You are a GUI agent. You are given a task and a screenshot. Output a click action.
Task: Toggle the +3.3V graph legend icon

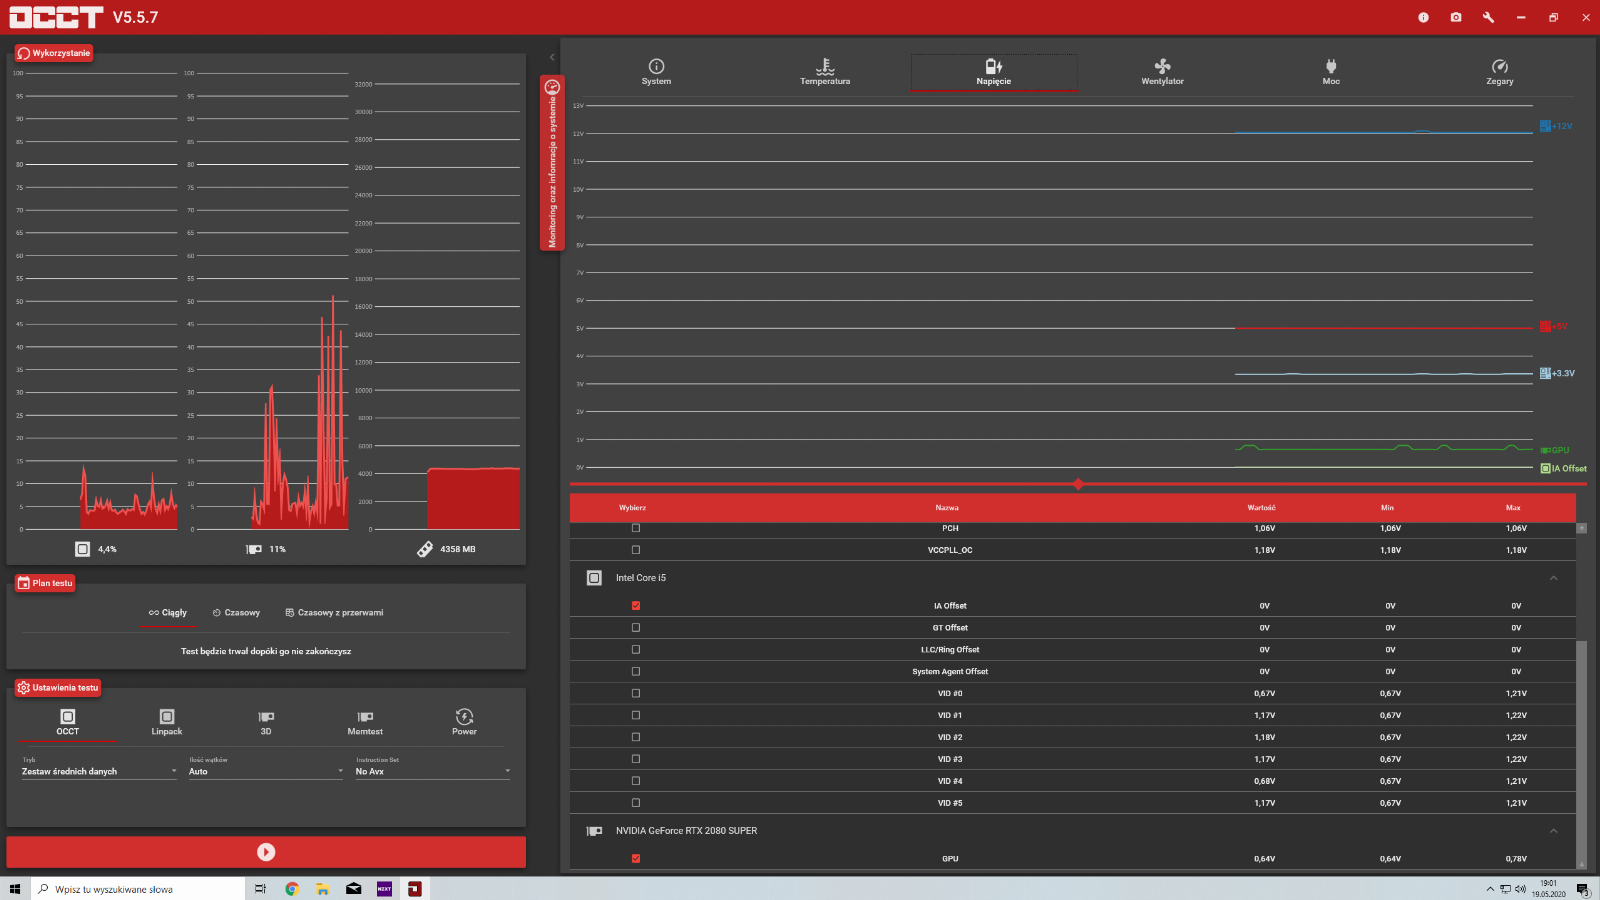(1545, 373)
